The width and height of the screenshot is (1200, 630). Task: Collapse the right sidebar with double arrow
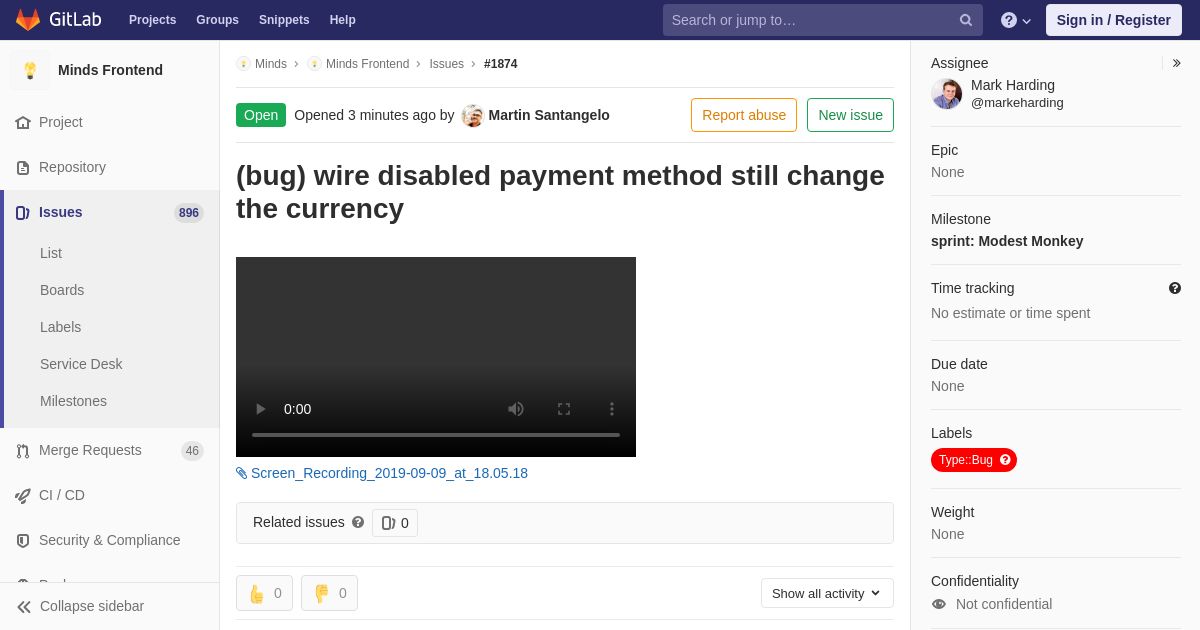point(1176,63)
